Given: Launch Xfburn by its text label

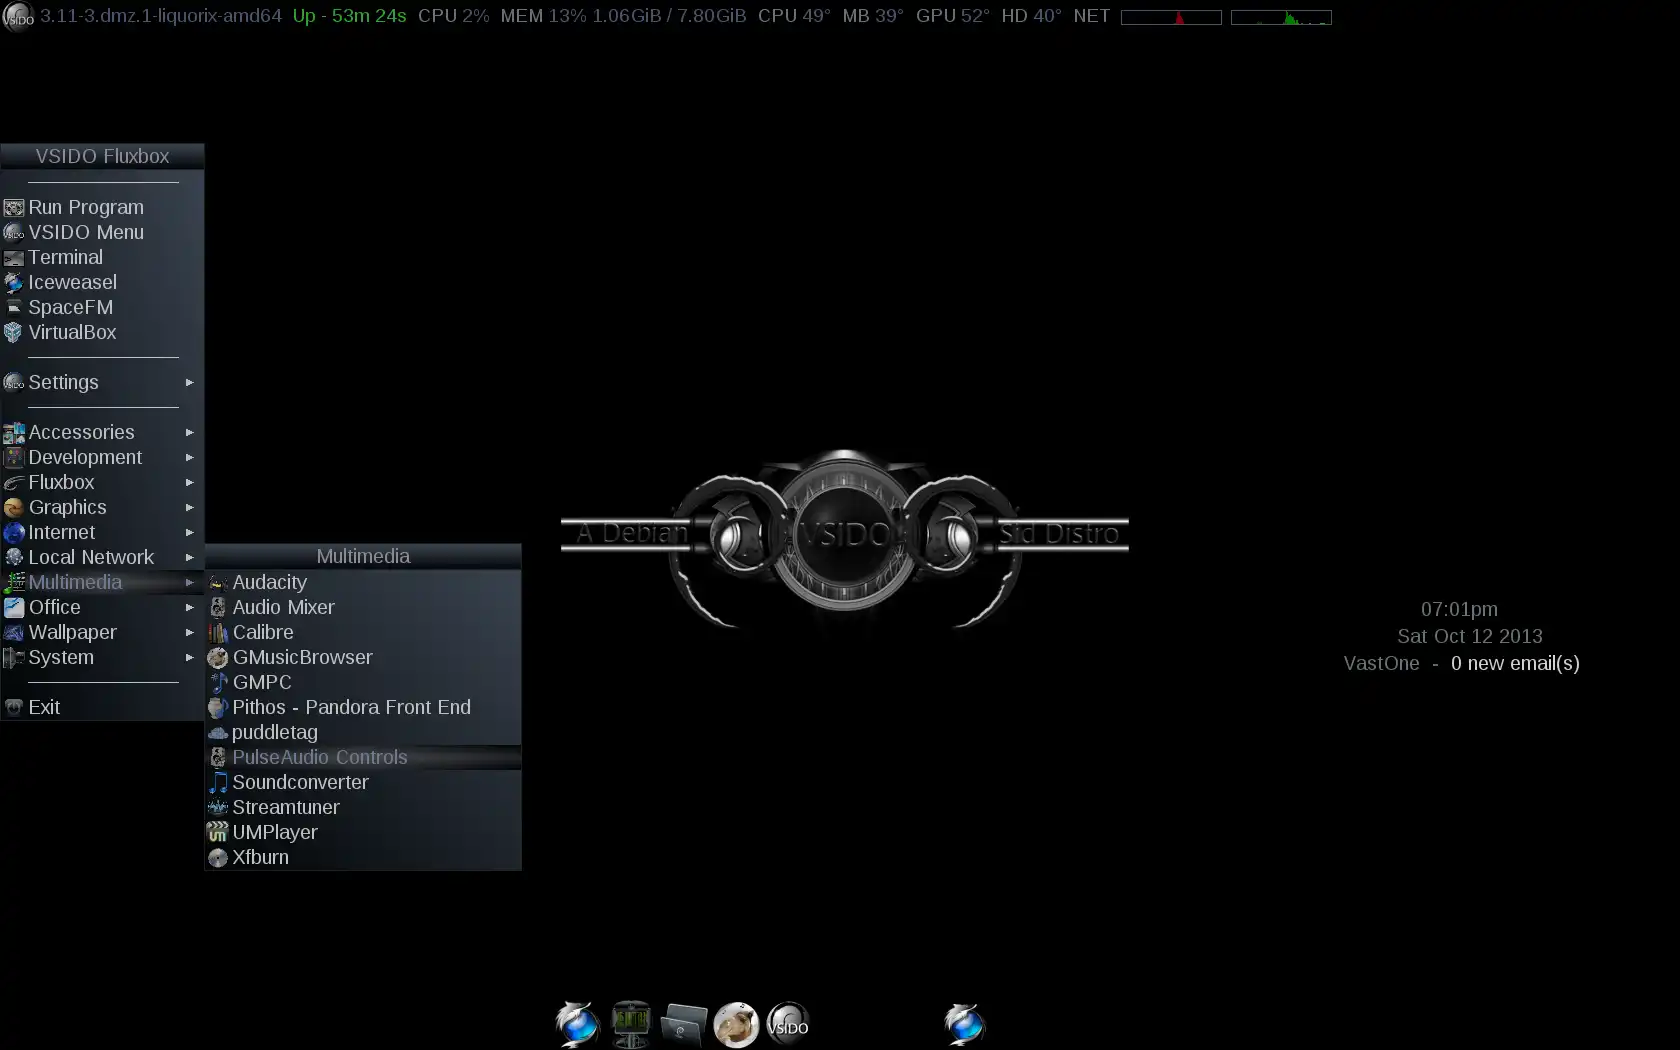Looking at the screenshot, I should (260, 857).
